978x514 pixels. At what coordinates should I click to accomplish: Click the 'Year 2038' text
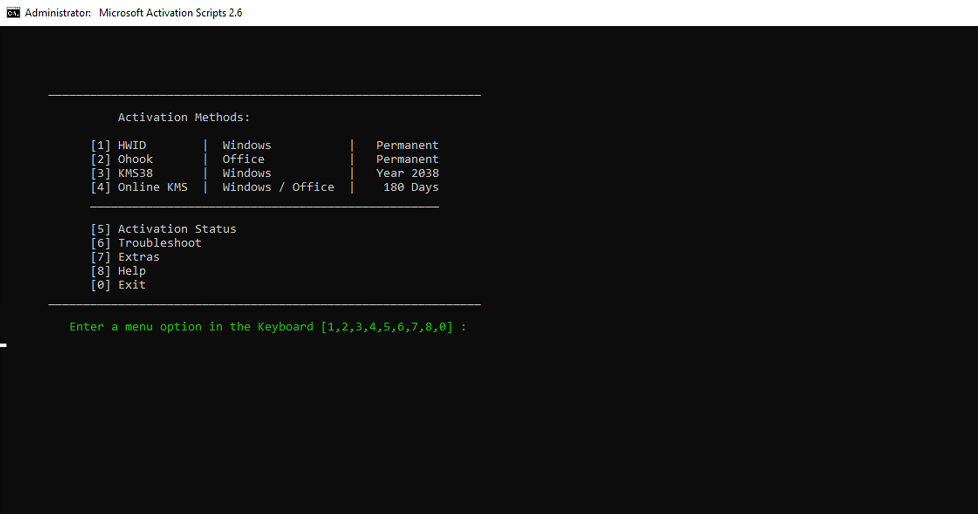point(407,173)
